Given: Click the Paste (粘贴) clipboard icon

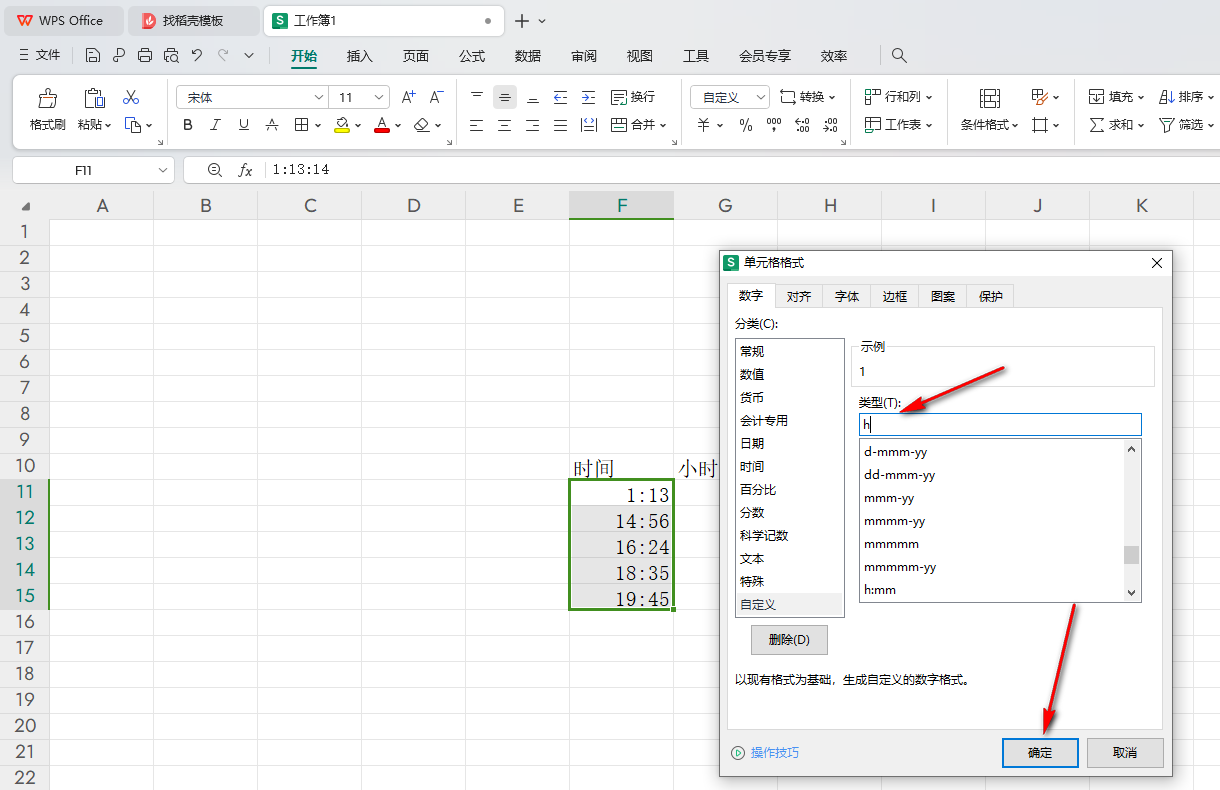Looking at the screenshot, I should [x=94, y=98].
